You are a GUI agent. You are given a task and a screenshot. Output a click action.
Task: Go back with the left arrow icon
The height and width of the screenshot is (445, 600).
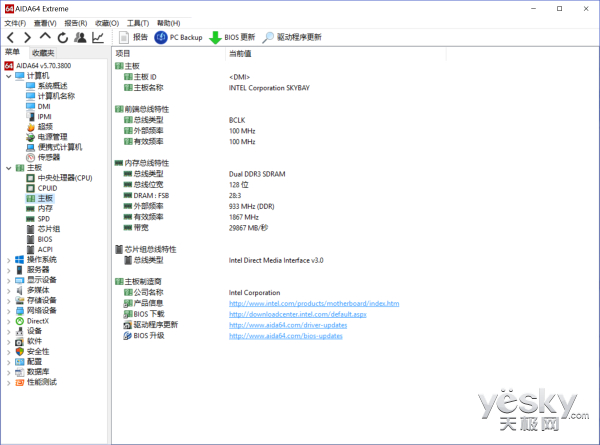pos(11,37)
